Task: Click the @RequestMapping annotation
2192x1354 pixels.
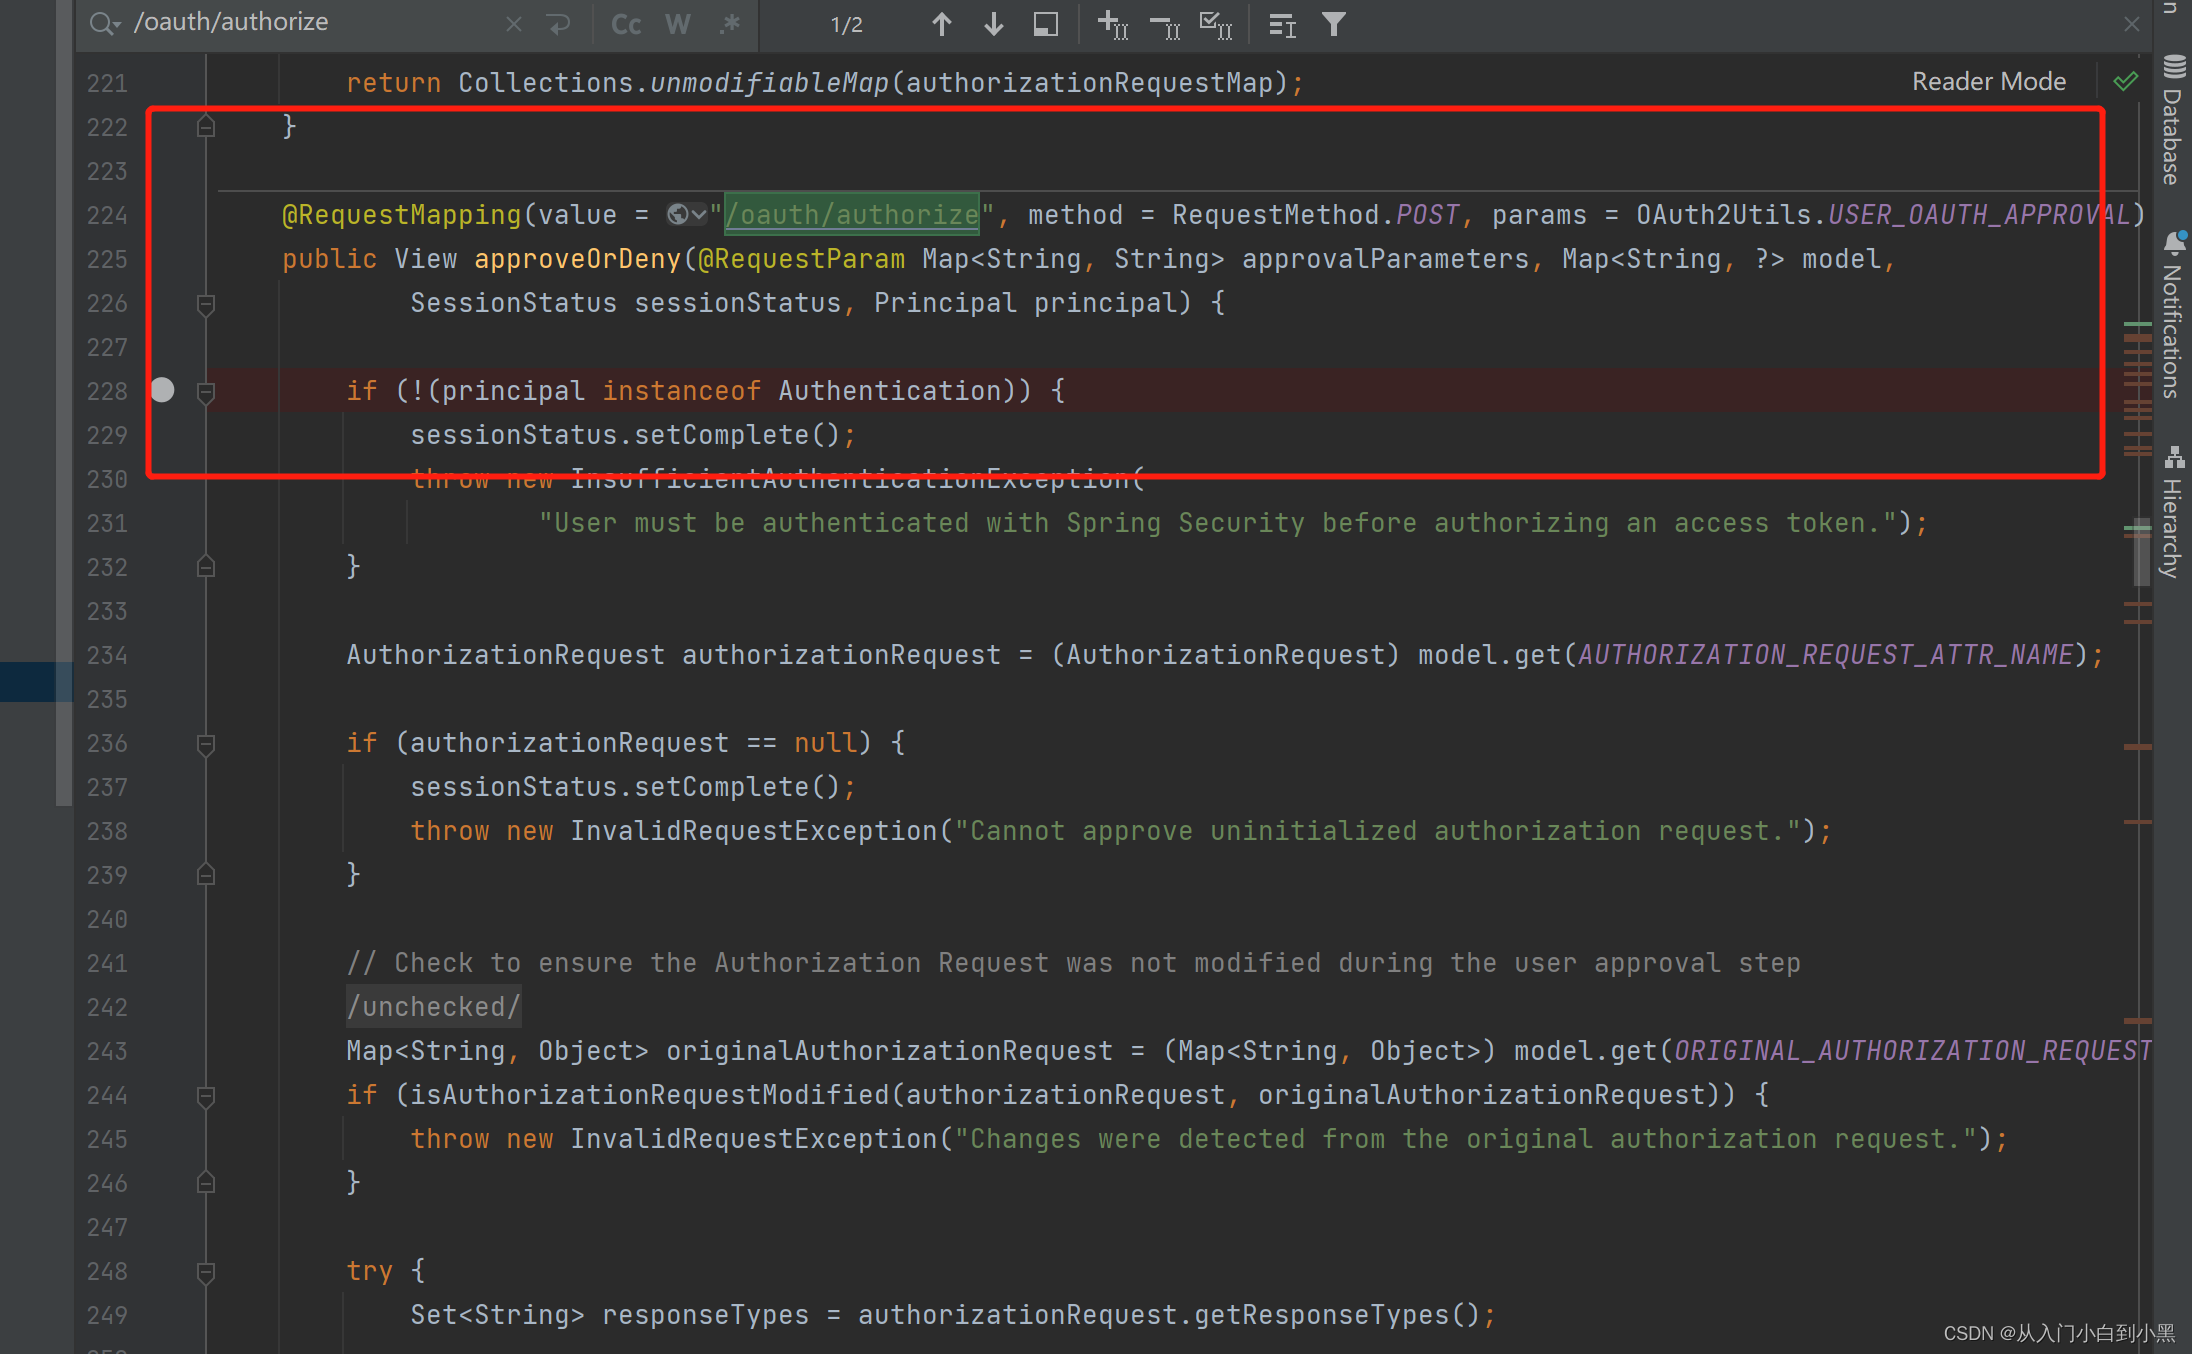Action: pyautogui.click(x=401, y=214)
